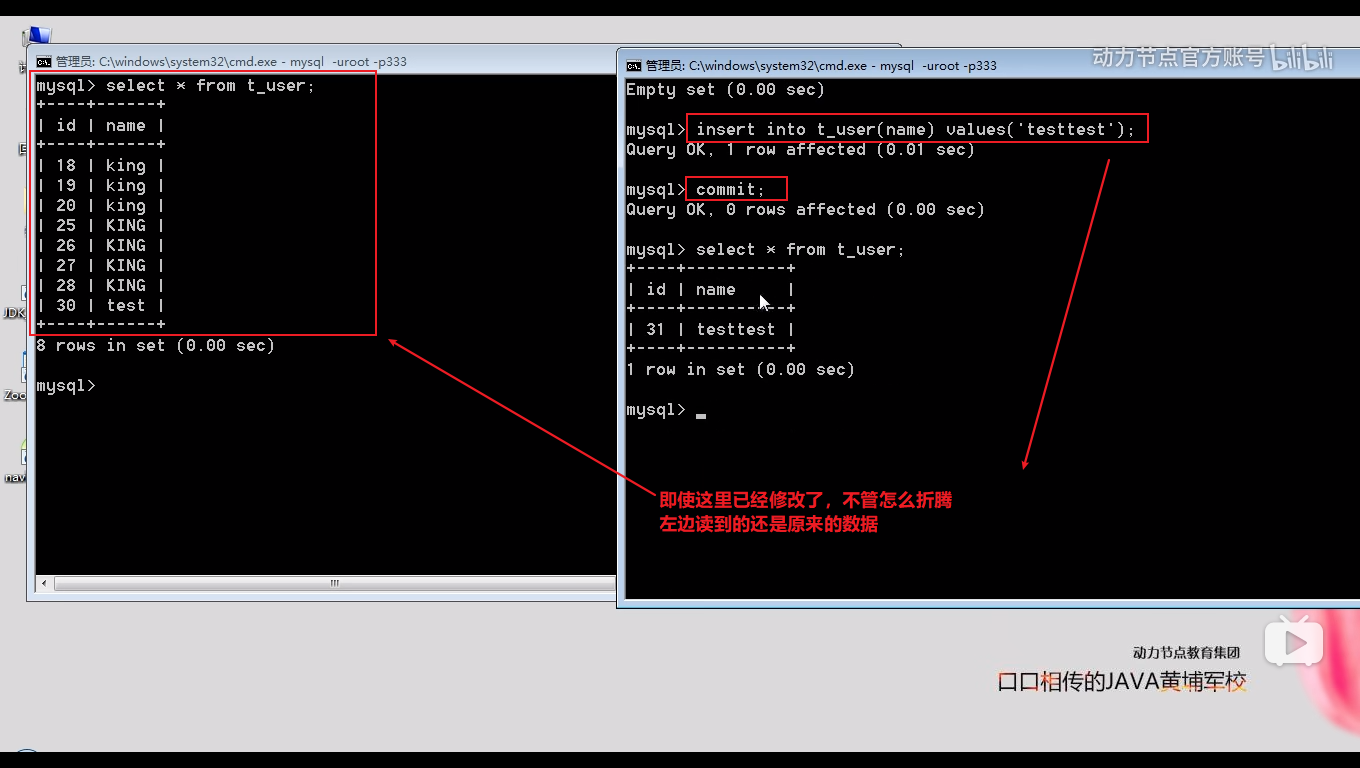Select the row '25 | KING'
Screen dimensions: 1360x768
click(101, 226)
